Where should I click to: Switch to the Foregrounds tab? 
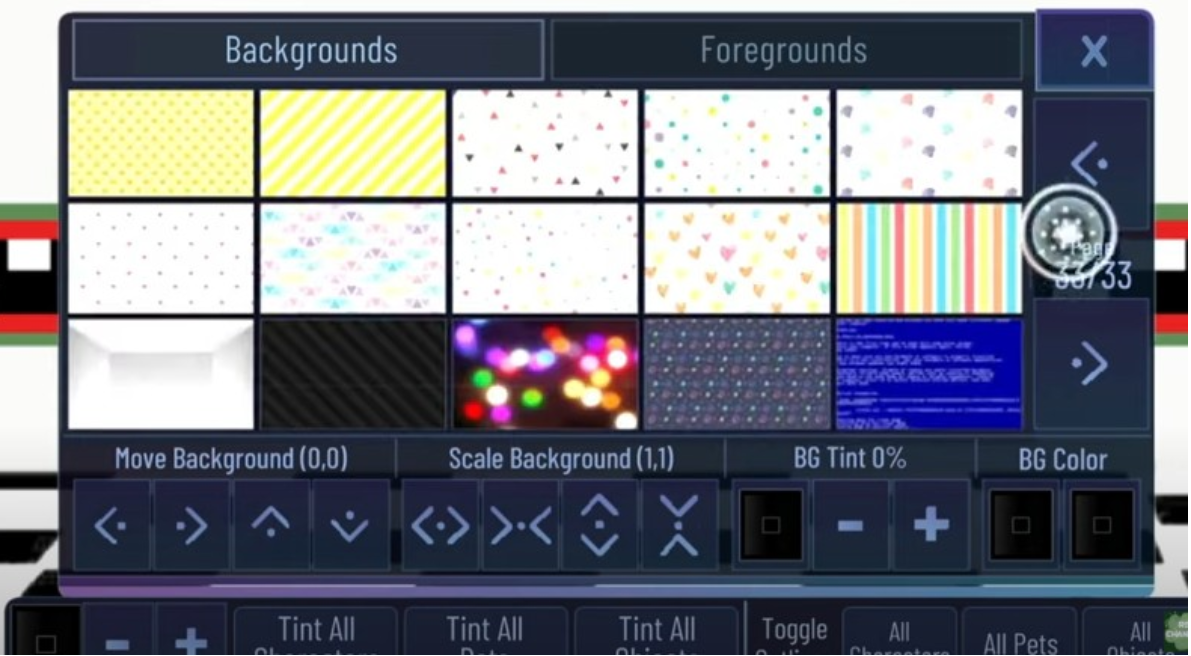(785, 50)
